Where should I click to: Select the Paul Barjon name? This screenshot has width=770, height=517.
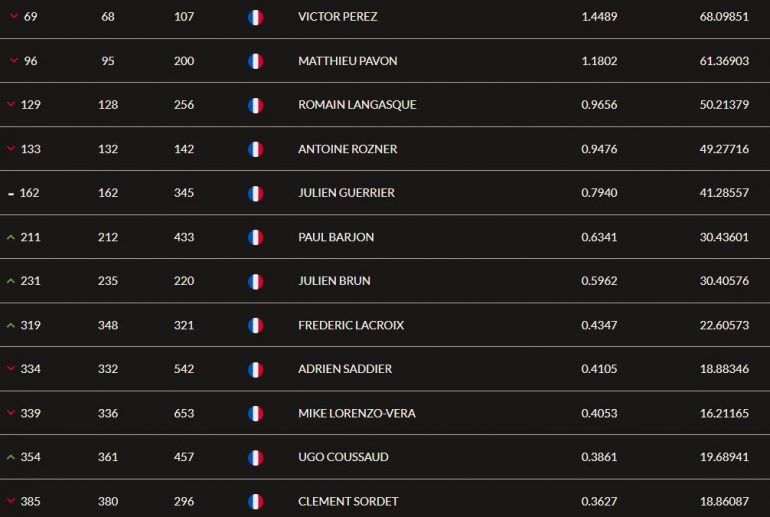pos(336,237)
